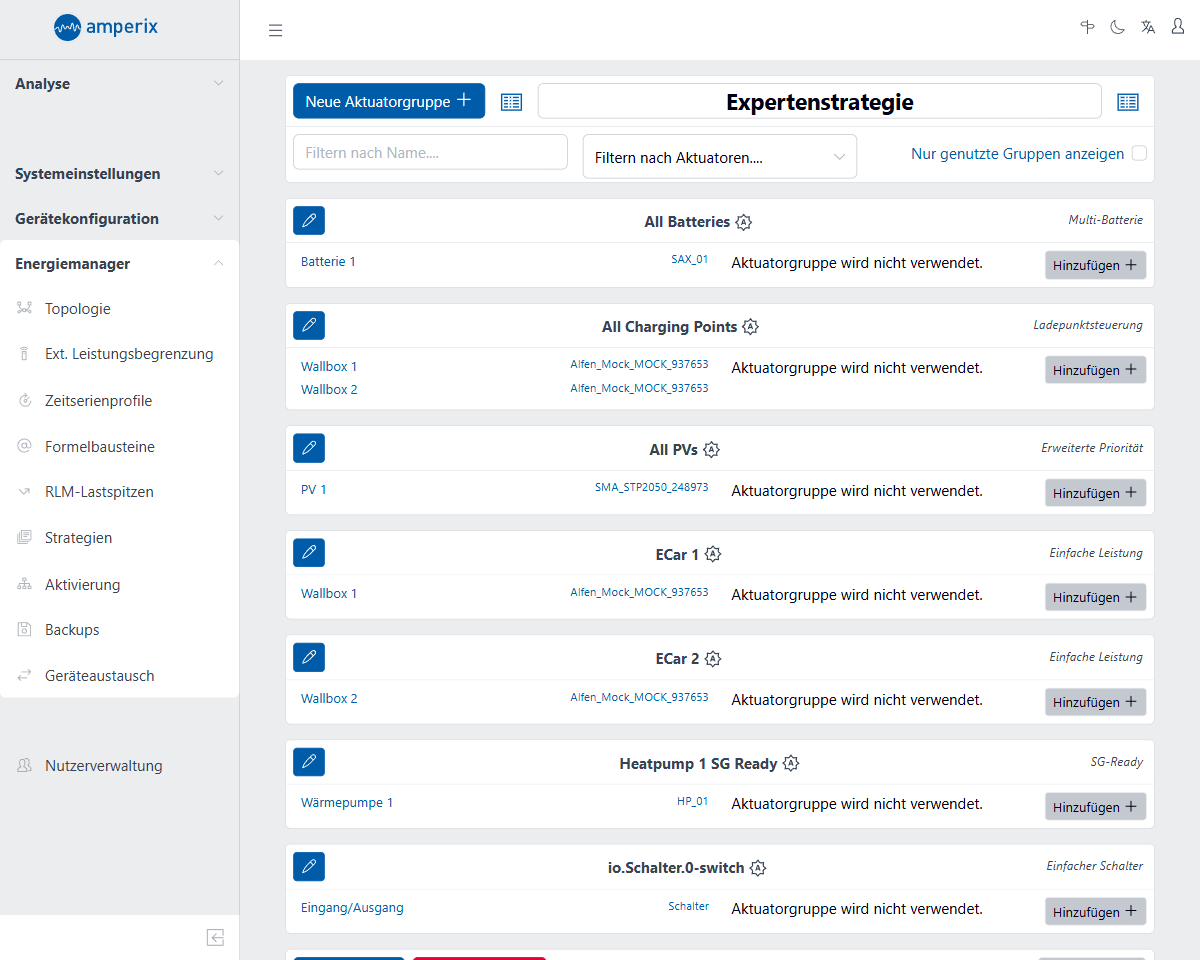Collapse the sidebar with bottom arrow icon

point(215,937)
